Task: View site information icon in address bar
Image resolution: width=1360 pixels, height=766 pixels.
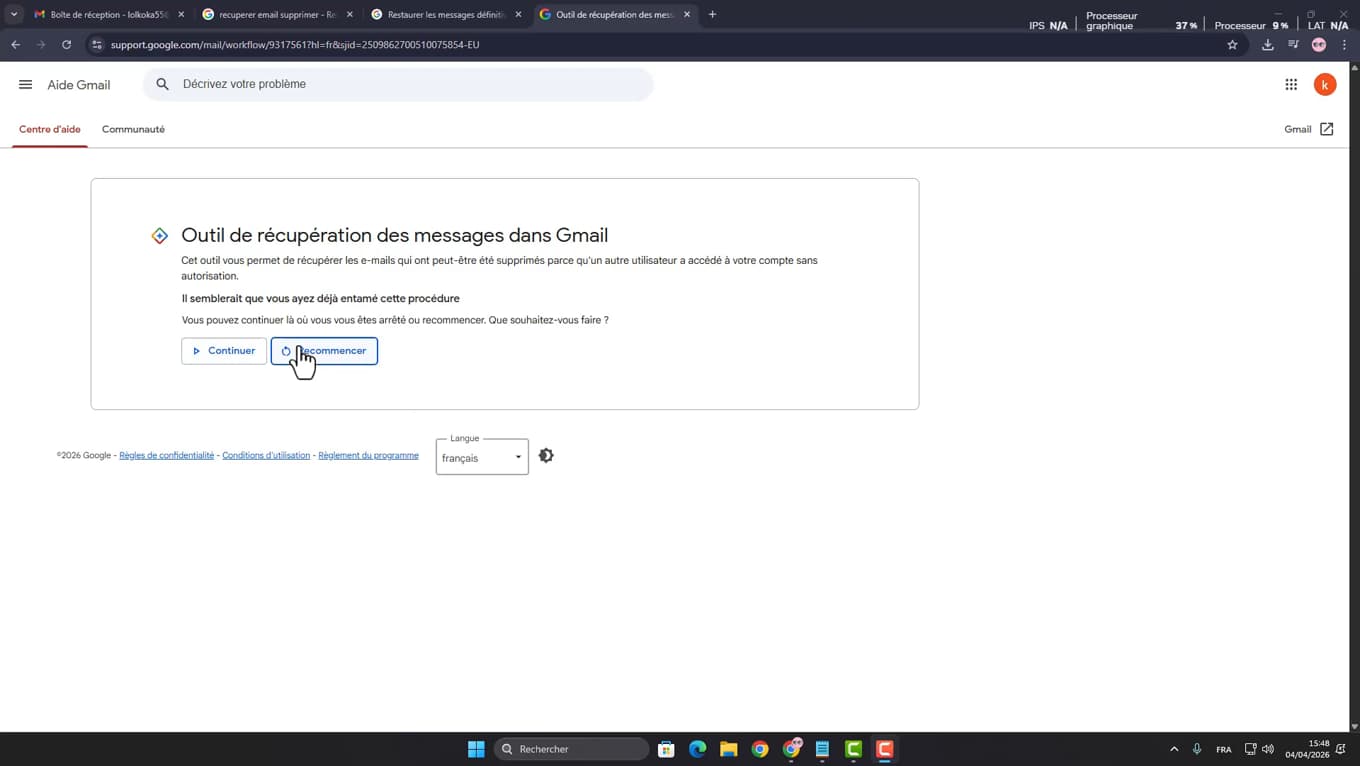Action: click(x=97, y=45)
